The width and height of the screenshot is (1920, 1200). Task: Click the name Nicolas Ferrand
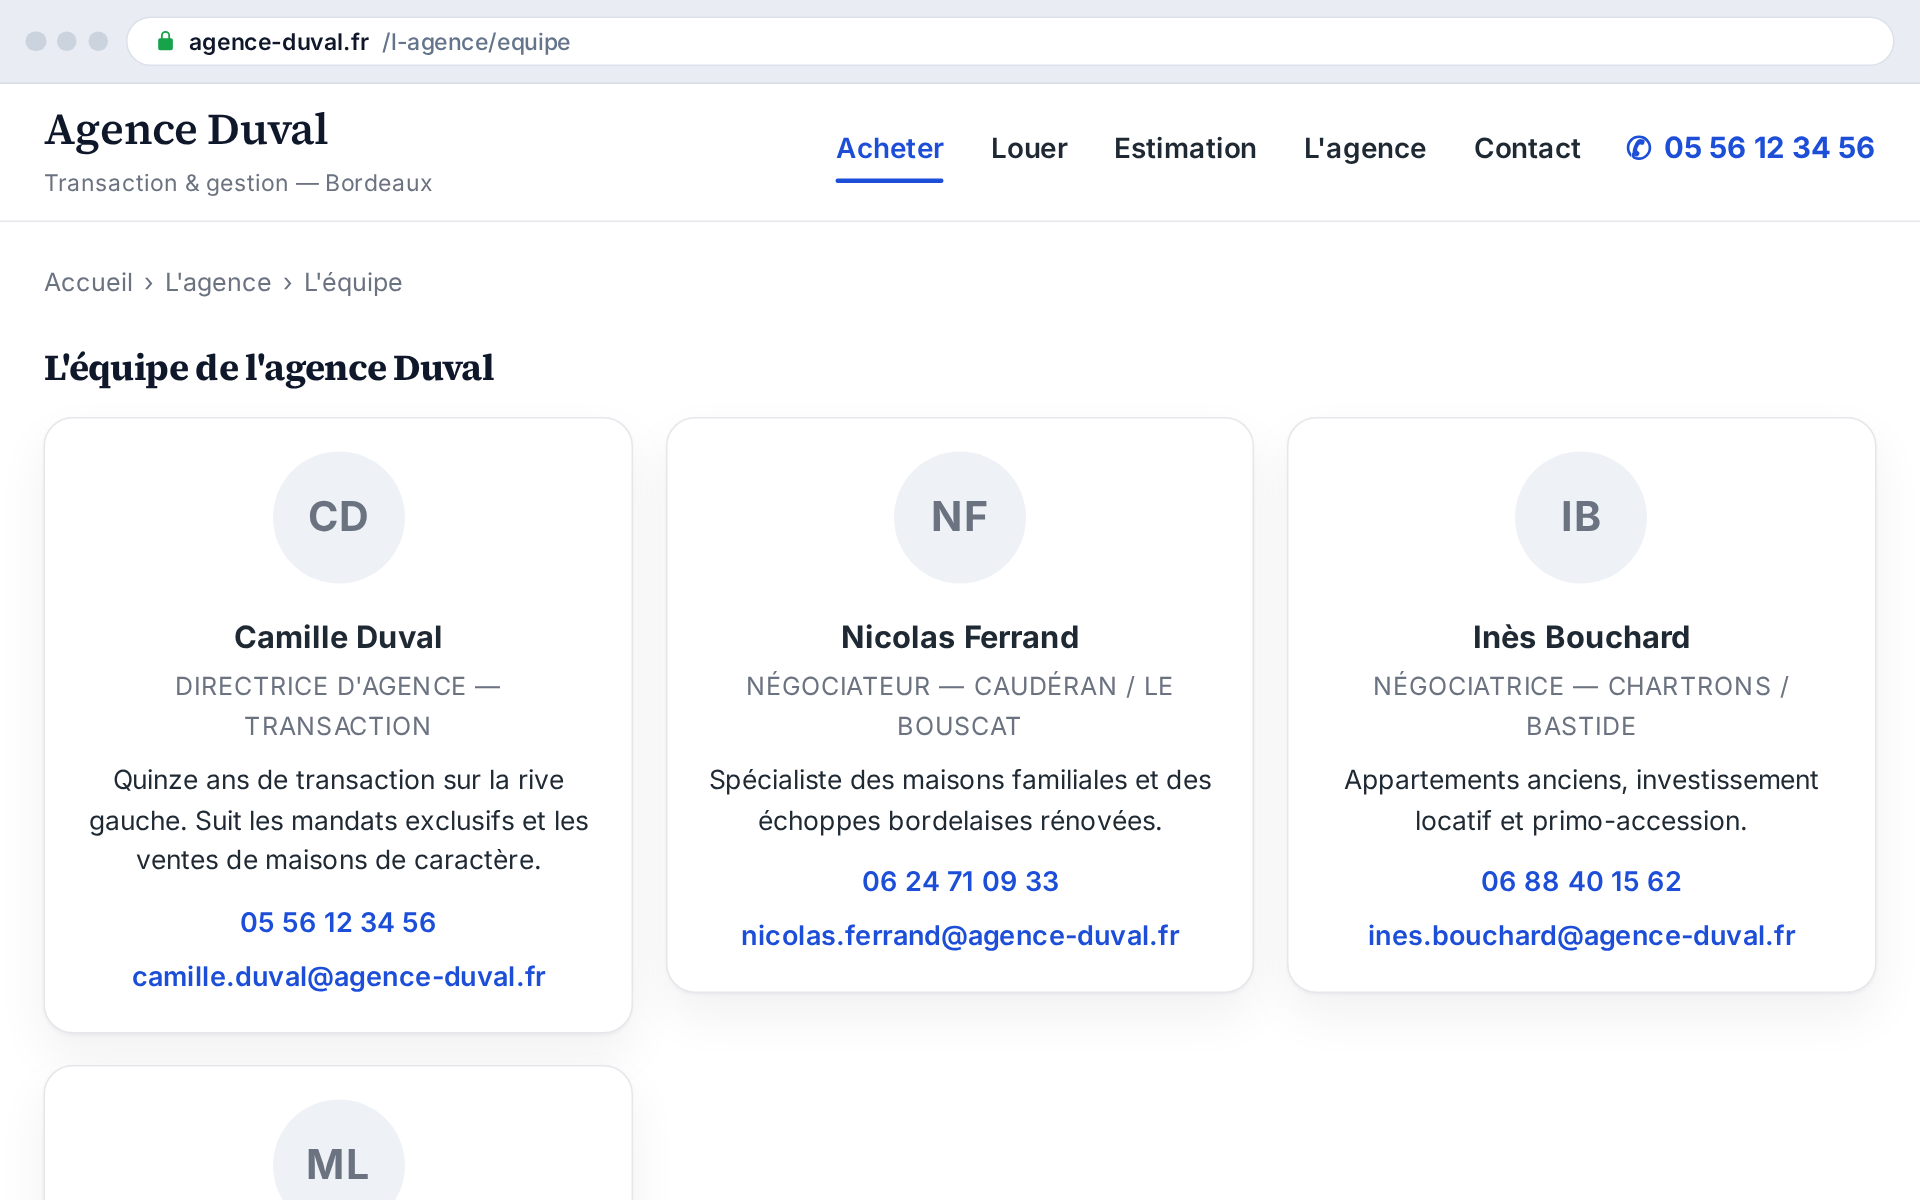tap(960, 637)
